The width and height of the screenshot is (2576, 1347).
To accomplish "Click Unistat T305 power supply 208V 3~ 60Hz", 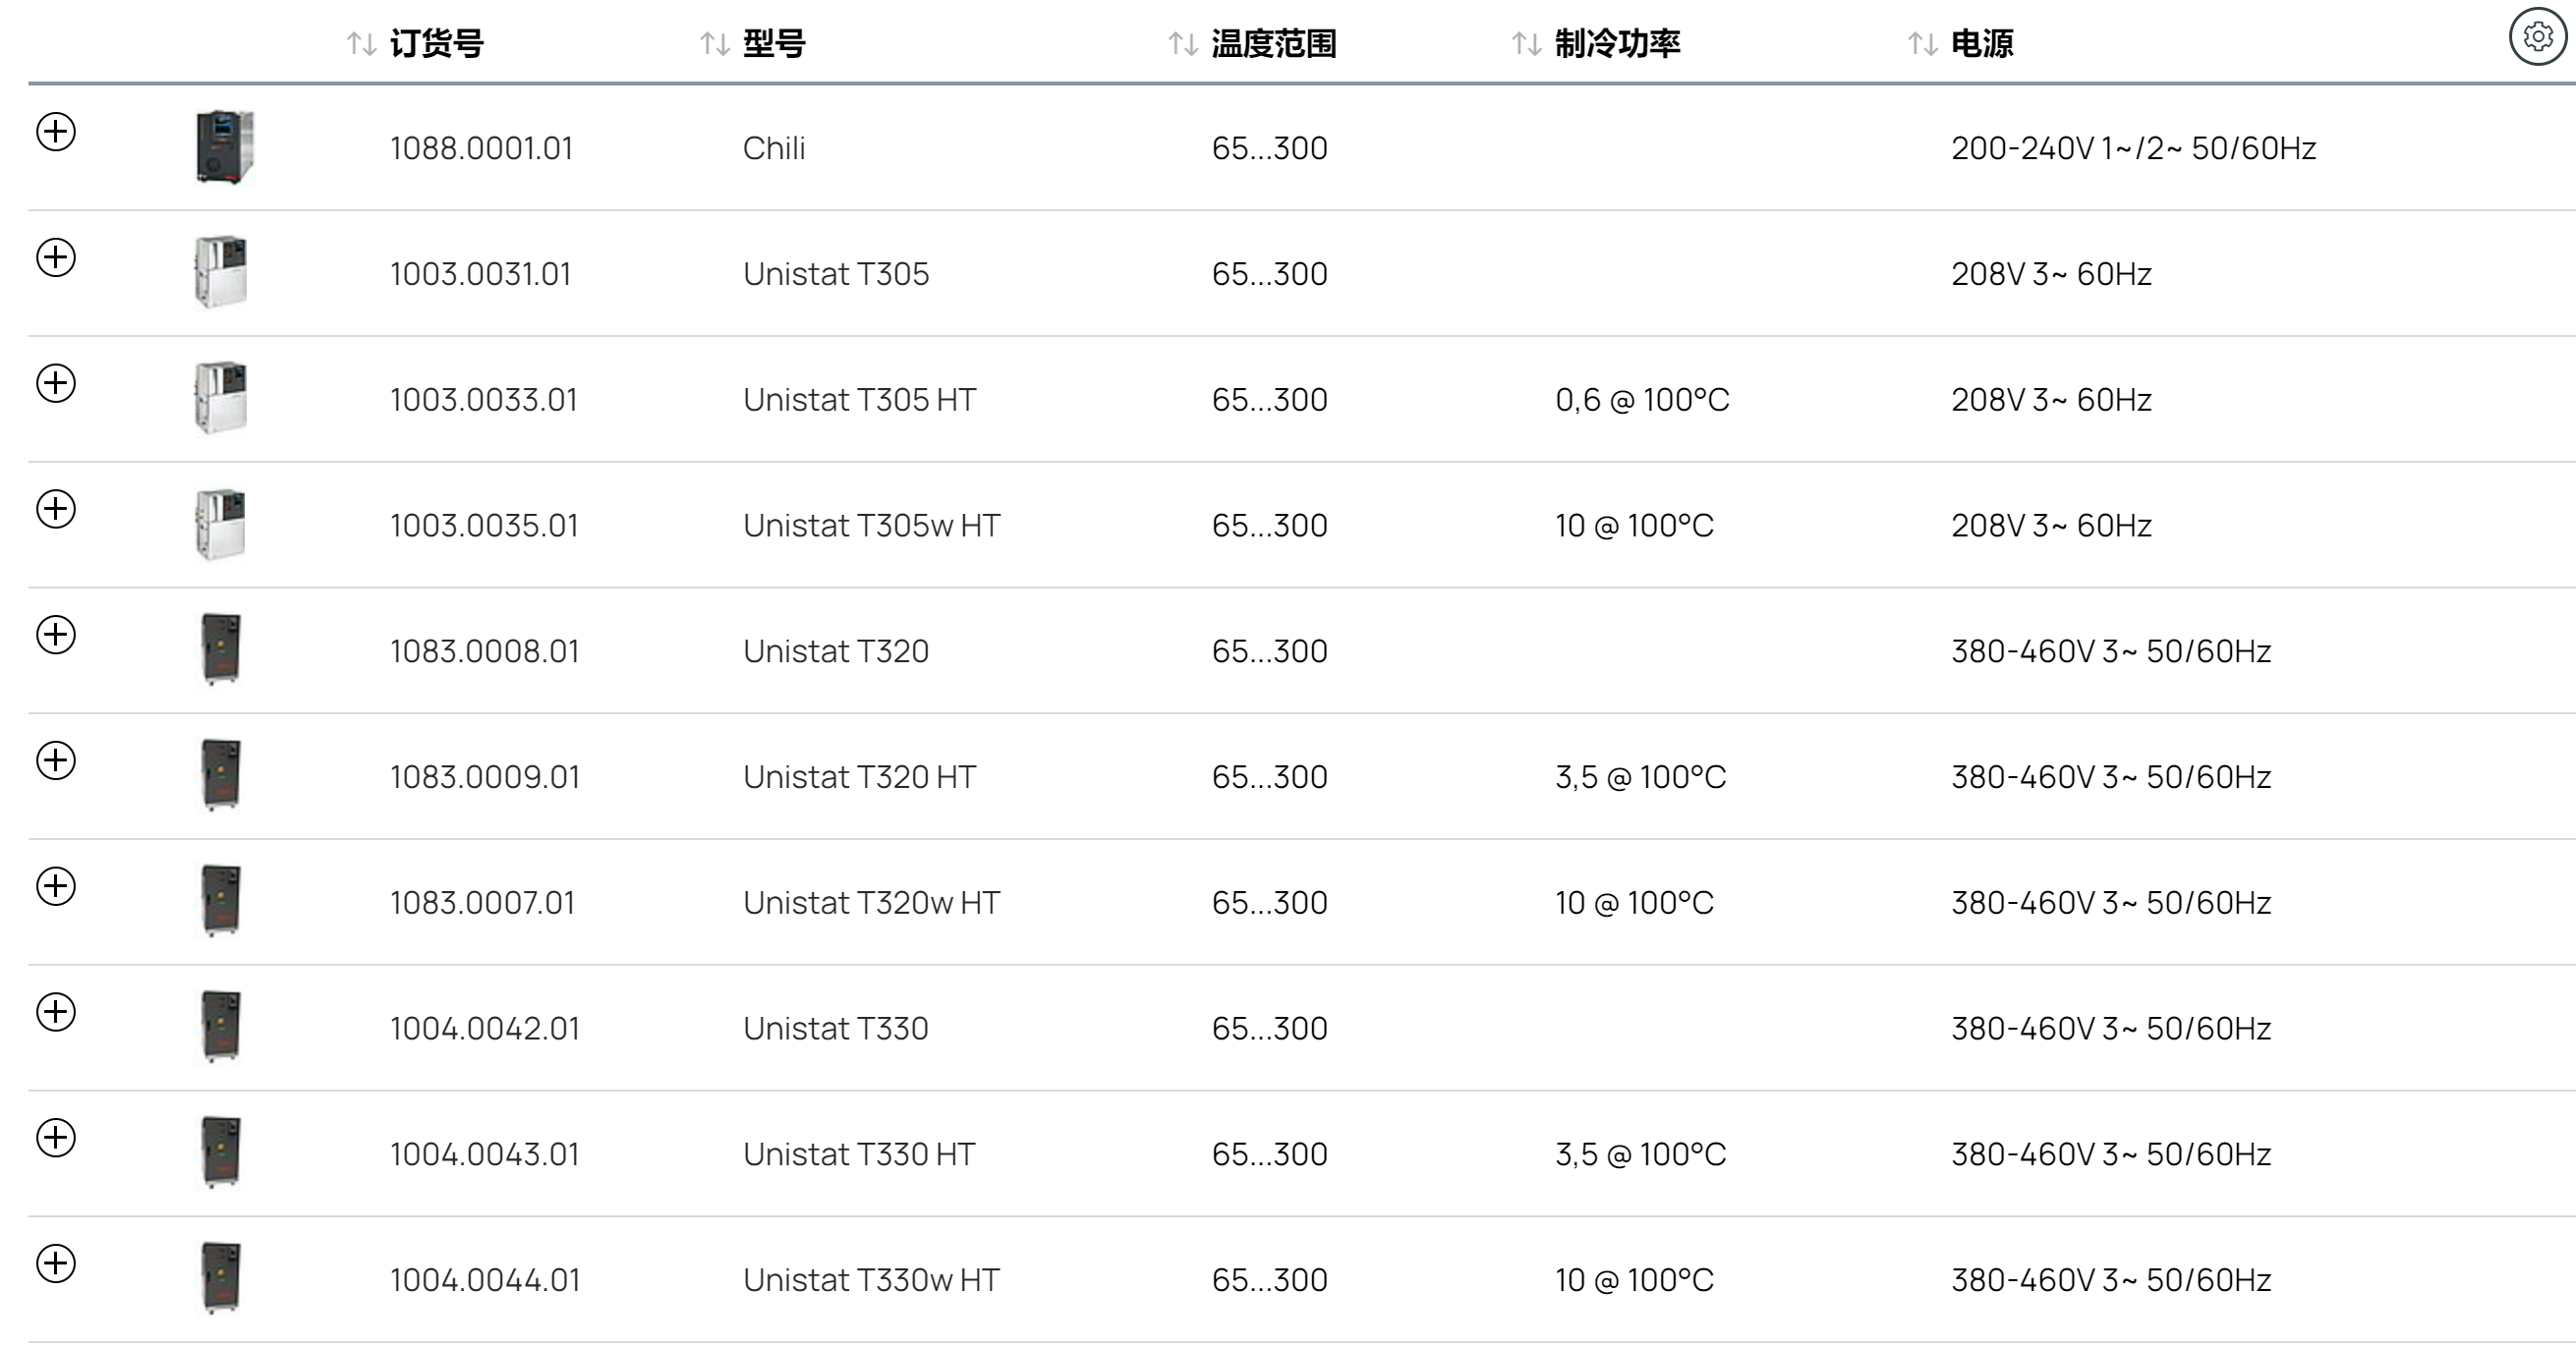I will 2051,274.
